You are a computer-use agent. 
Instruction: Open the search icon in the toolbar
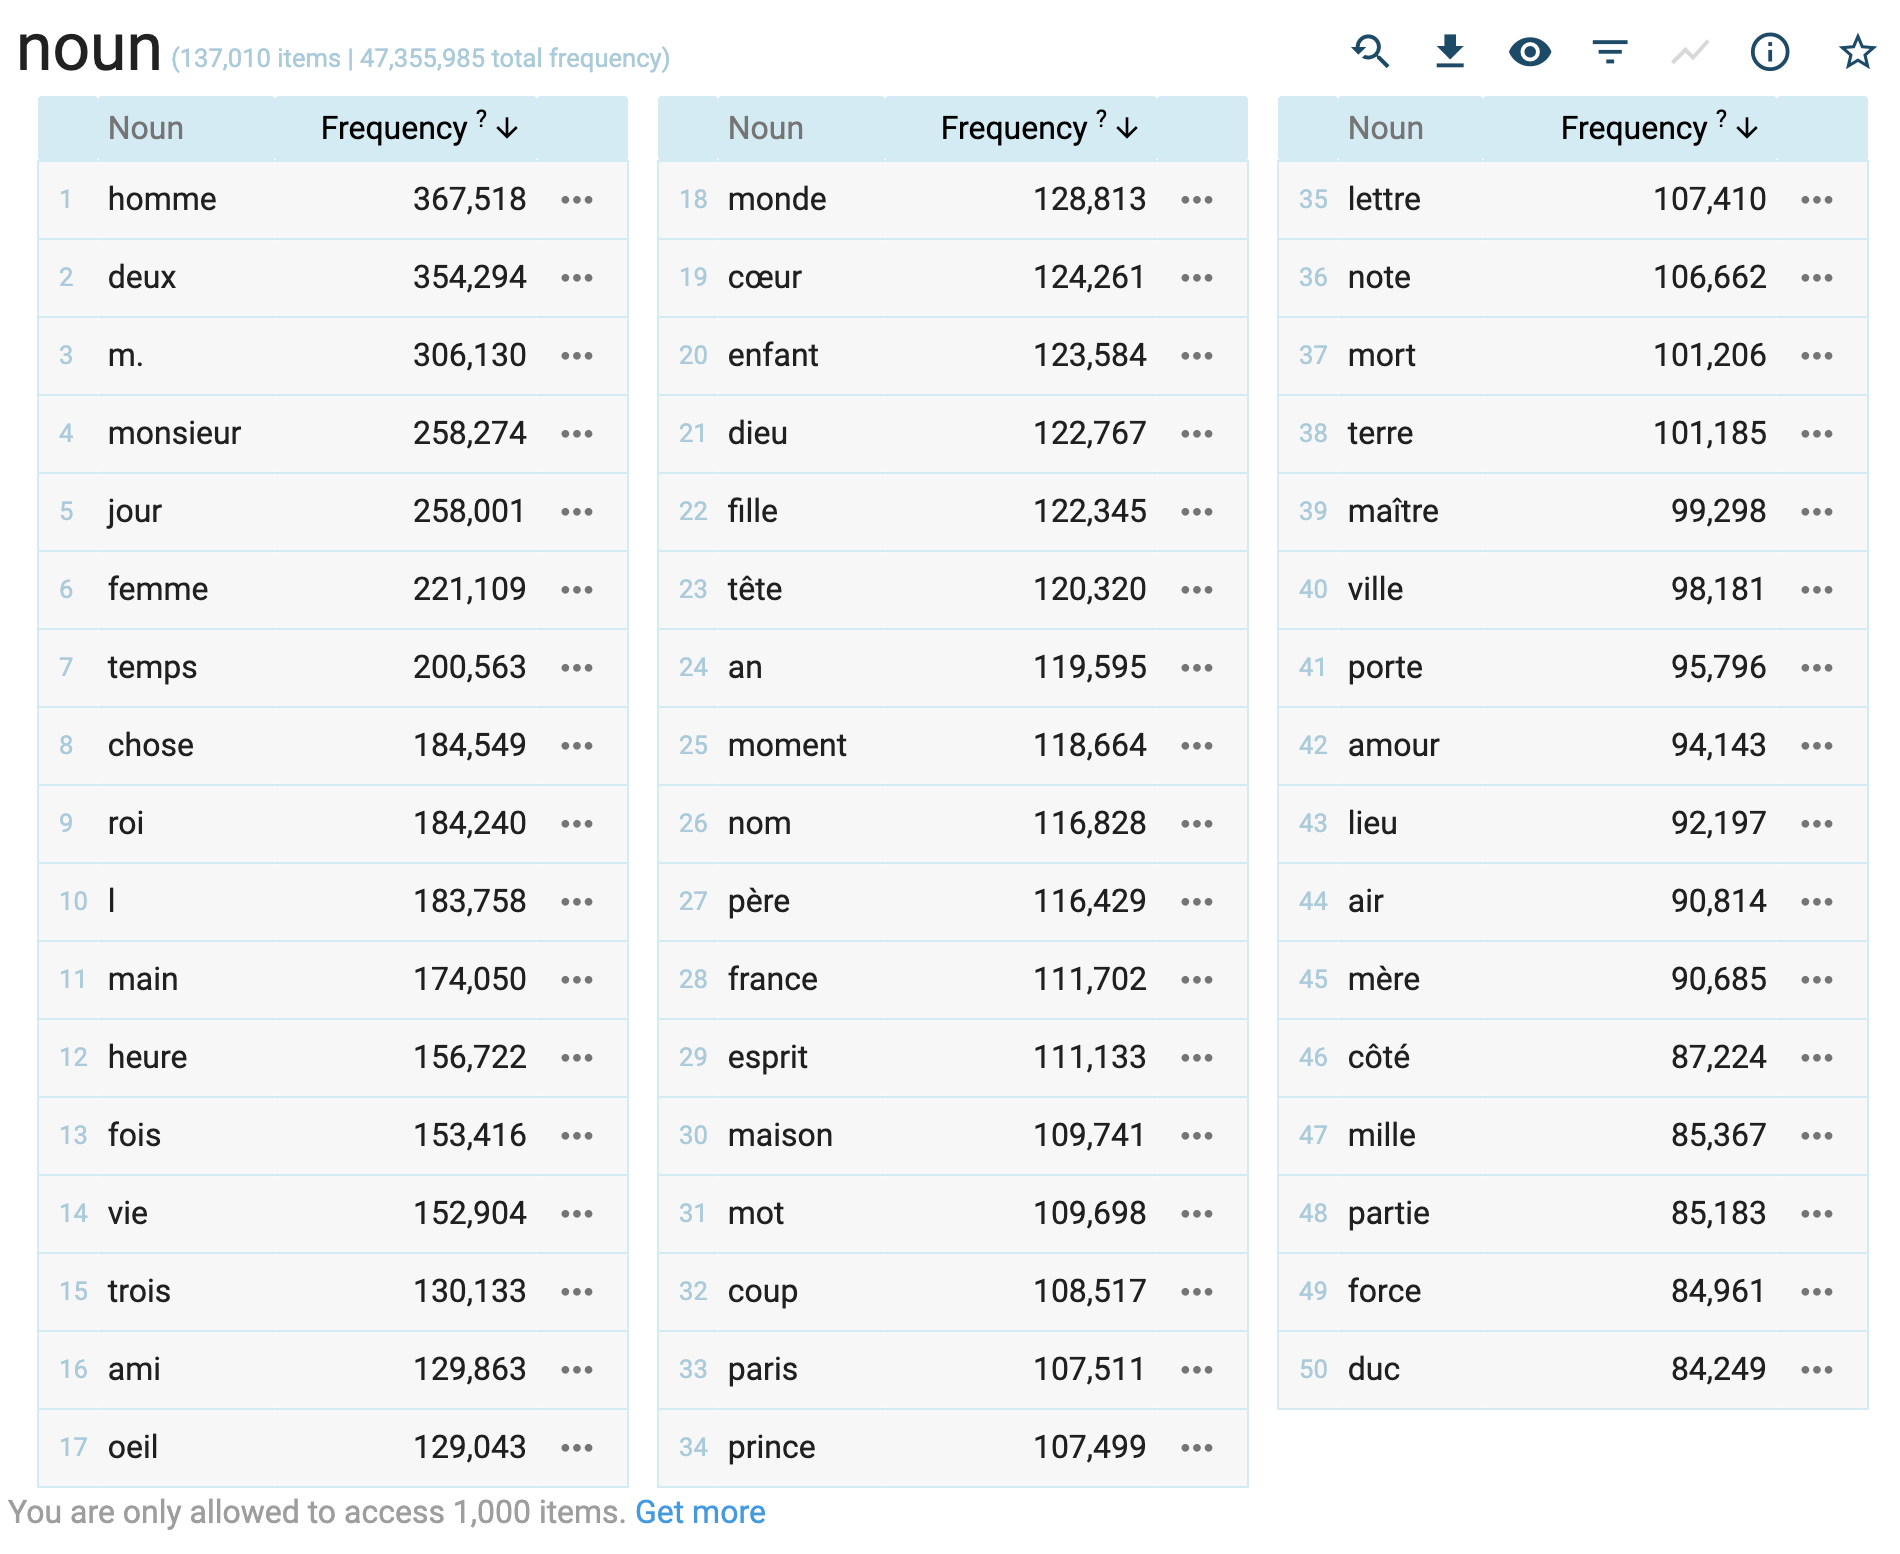point(1370,51)
